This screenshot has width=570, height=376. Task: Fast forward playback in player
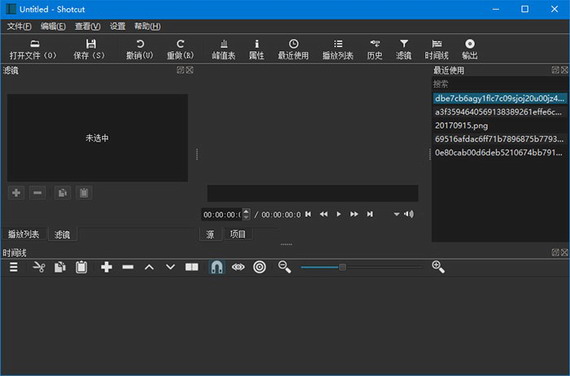tap(354, 214)
